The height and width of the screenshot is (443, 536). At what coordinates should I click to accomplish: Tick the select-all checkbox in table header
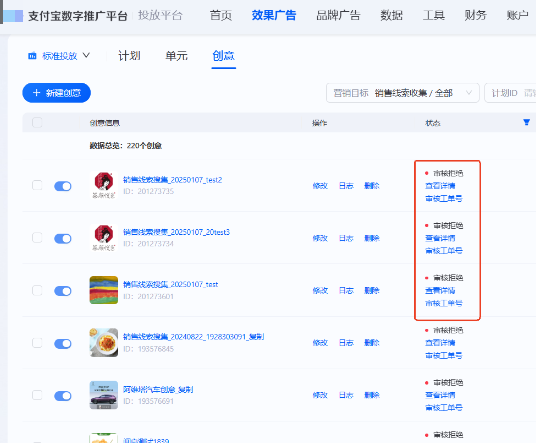pos(37,122)
